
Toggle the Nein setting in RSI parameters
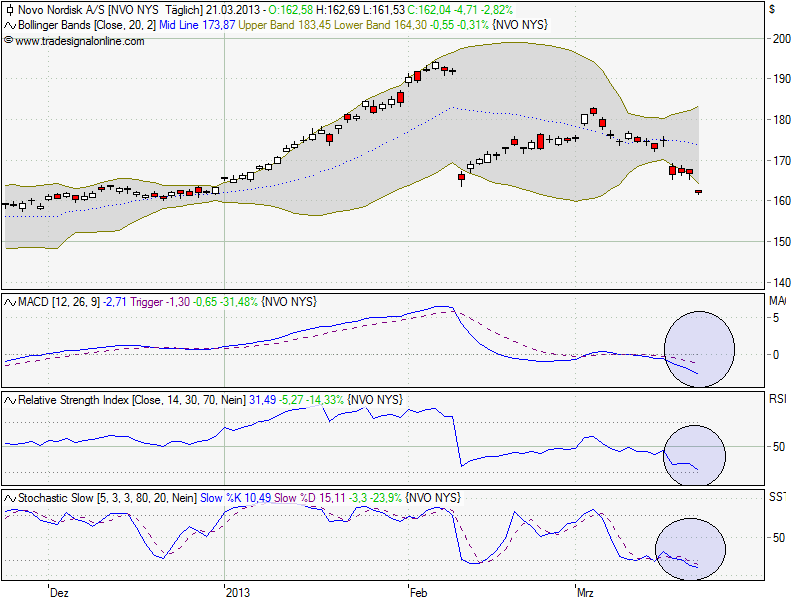point(235,399)
